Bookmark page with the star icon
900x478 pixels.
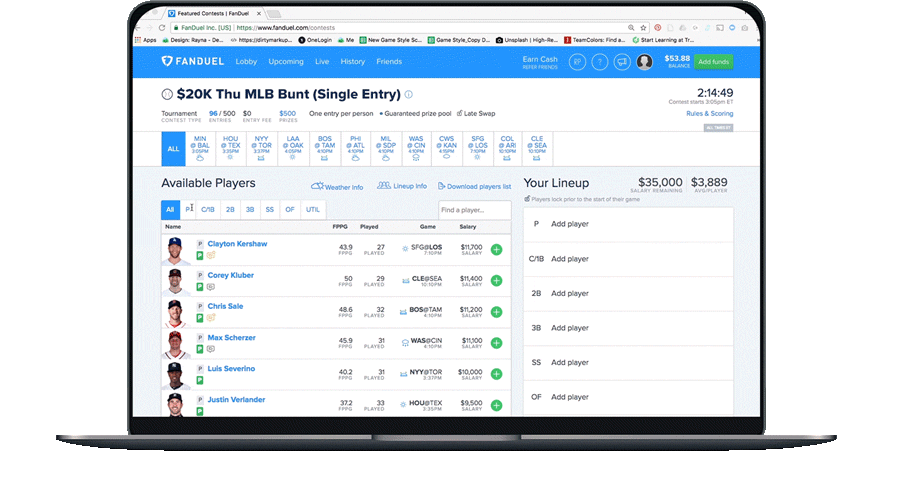coord(643,28)
